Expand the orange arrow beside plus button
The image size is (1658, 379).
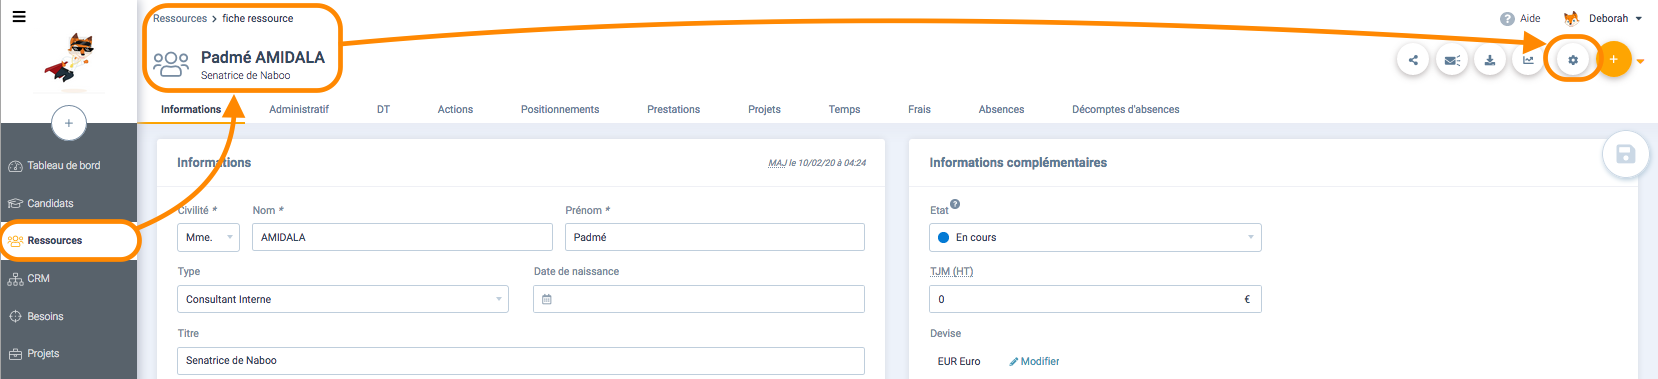1640,61
